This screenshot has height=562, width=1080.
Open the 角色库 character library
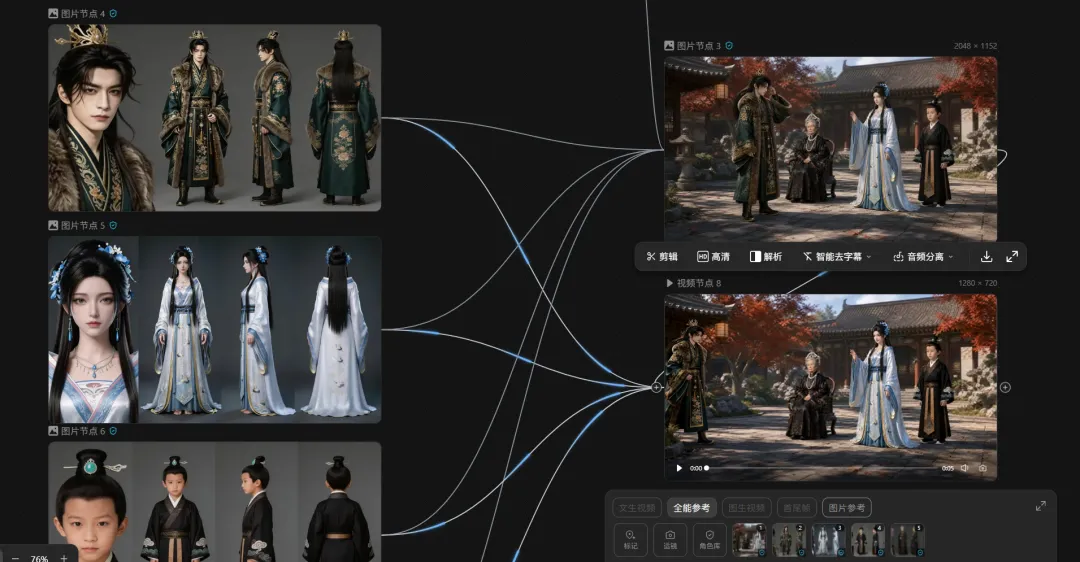coord(709,539)
